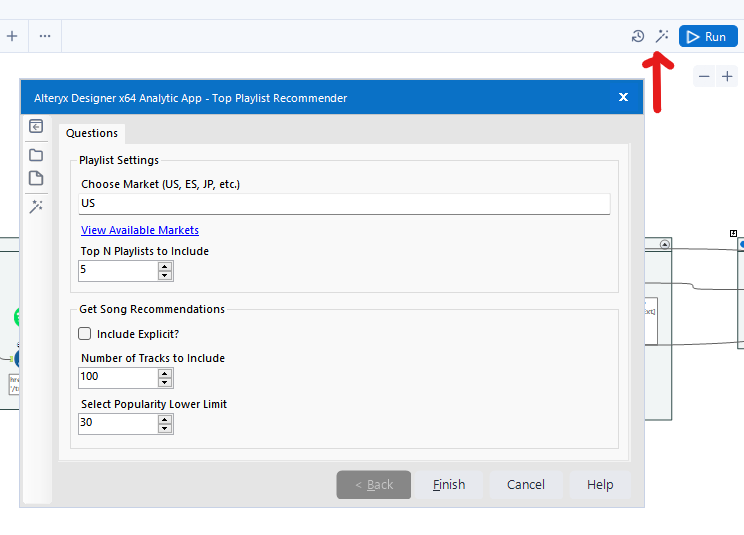Click the wand icon in dialog sidebar

coord(36,207)
